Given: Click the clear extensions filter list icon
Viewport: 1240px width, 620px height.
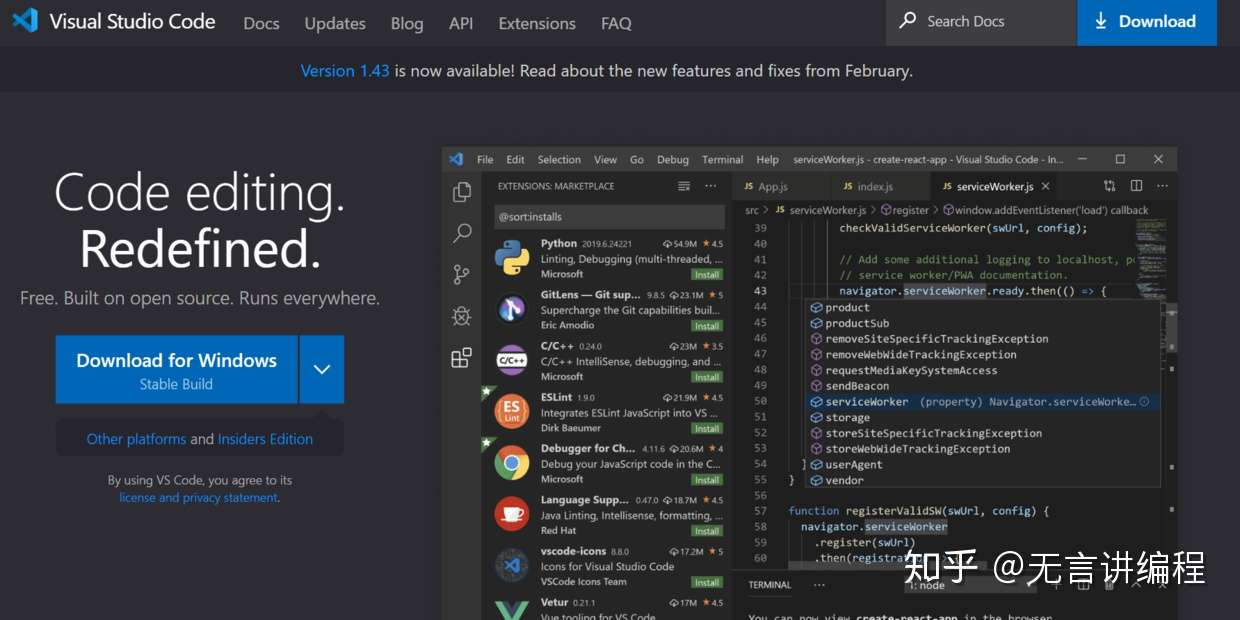Looking at the screenshot, I should point(684,186).
